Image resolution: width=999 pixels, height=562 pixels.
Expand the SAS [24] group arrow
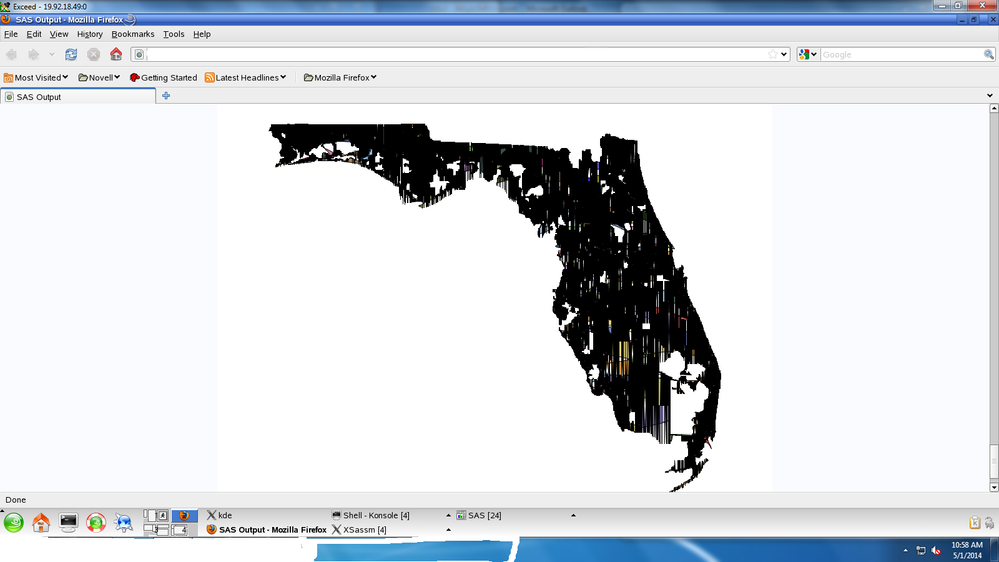point(573,515)
